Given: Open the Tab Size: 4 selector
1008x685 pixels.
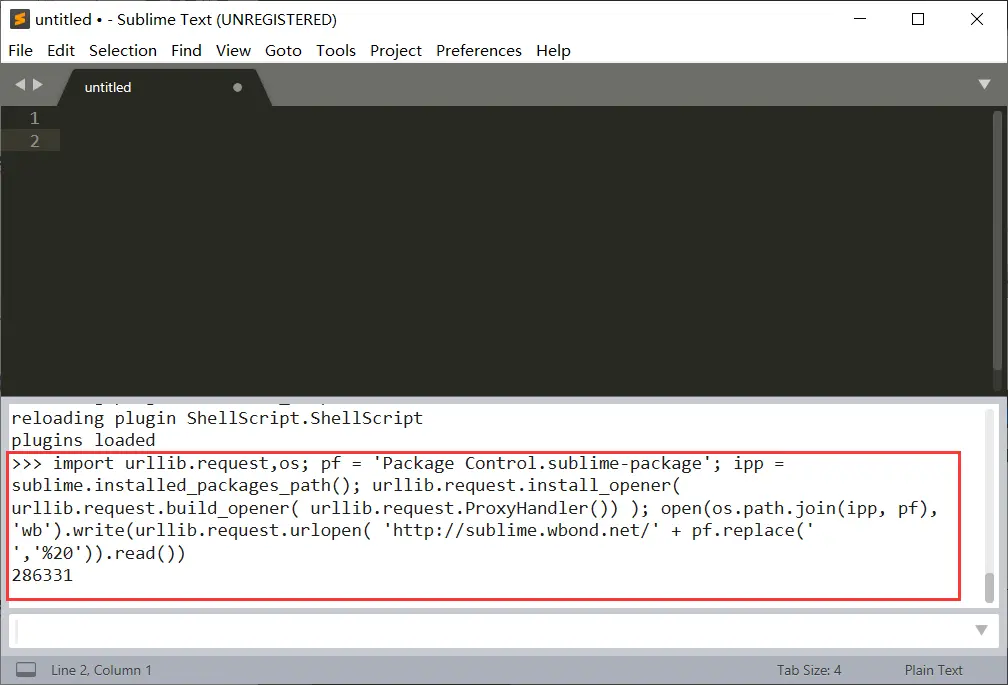Looking at the screenshot, I should pyautogui.click(x=809, y=670).
